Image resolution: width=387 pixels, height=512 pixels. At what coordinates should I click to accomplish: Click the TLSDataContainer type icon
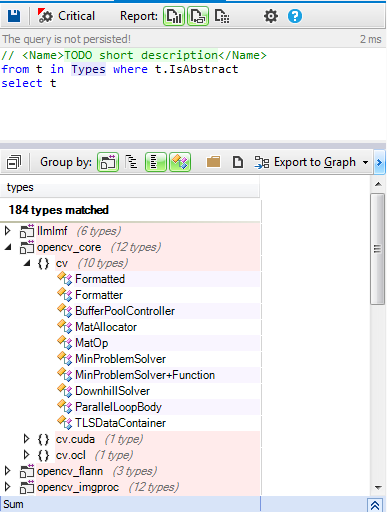click(x=65, y=423)
